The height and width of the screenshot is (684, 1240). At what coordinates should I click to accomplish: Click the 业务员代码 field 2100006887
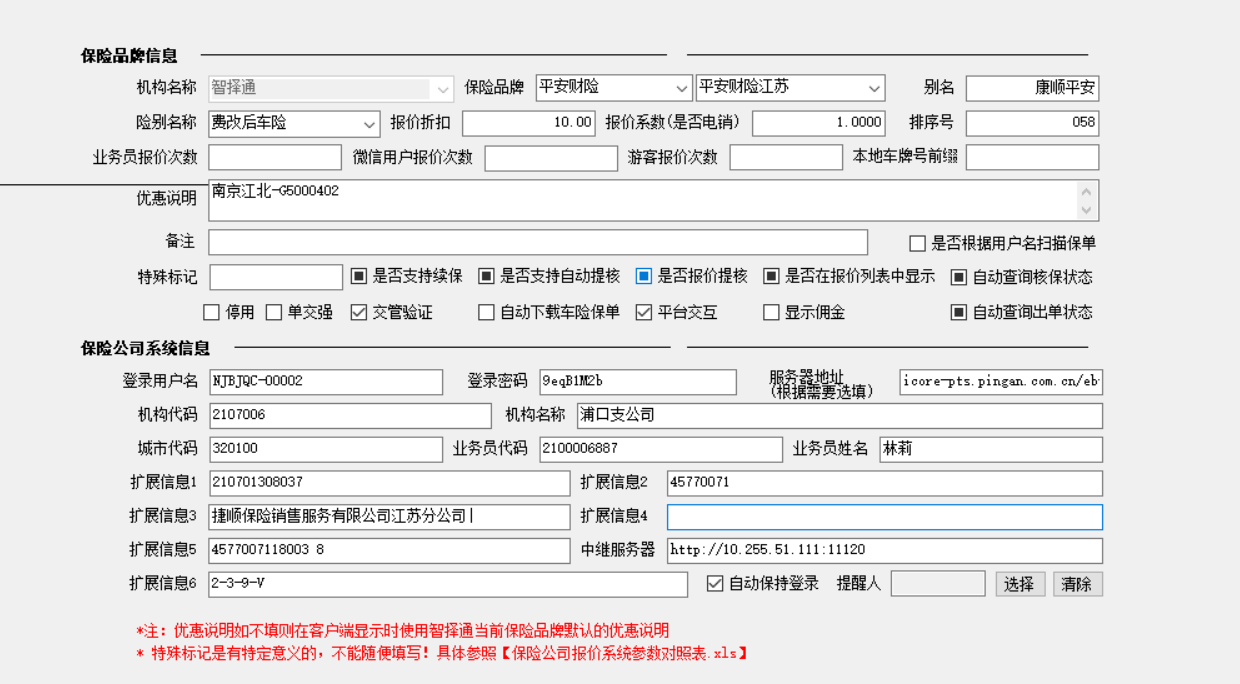click(661, 449)
